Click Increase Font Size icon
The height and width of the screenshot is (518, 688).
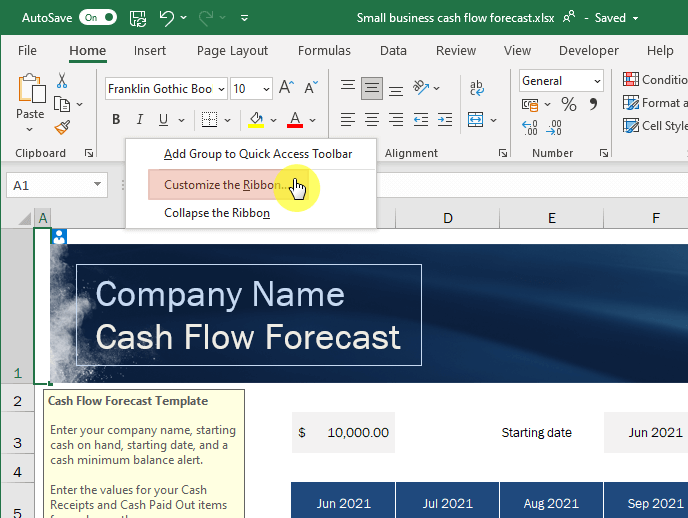286,87
